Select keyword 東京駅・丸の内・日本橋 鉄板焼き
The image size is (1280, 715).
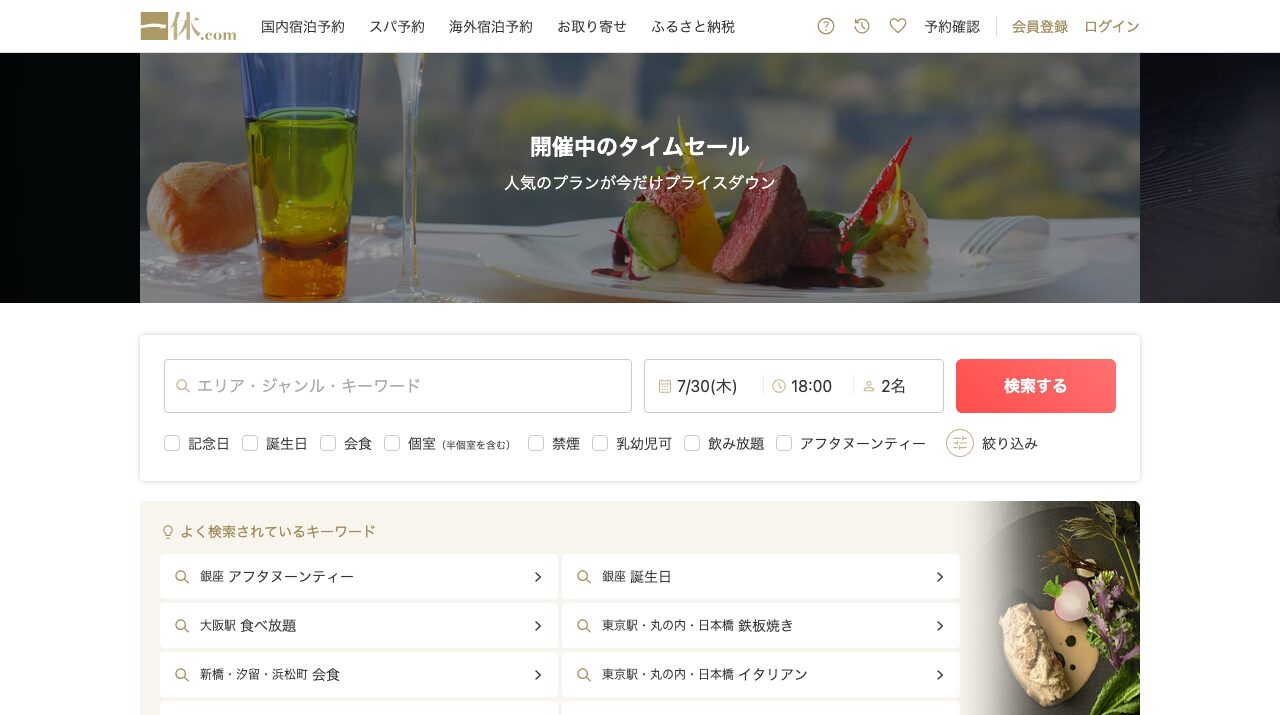click(x=761, y=626)
